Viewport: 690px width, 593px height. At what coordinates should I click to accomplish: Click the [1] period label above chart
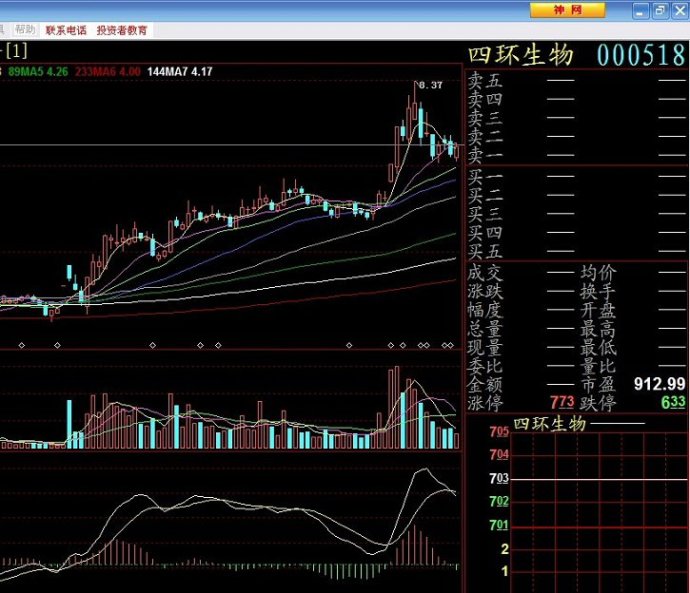[x=17, y=50]
